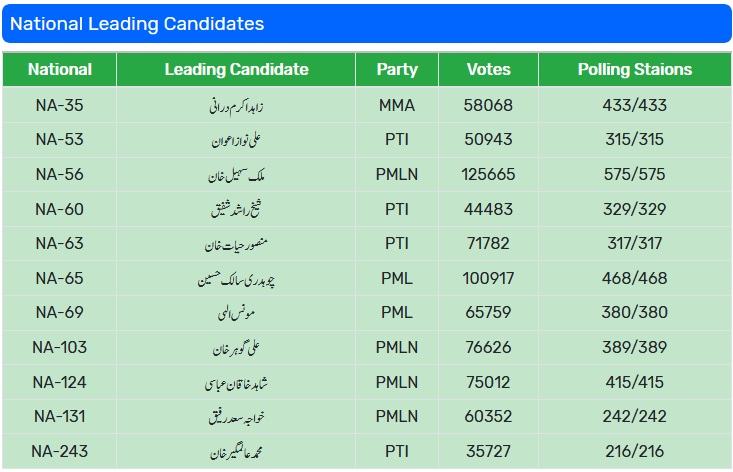Click the Votes column header
The height and width of the screenshot is (472, 733).
pos(489,69)
